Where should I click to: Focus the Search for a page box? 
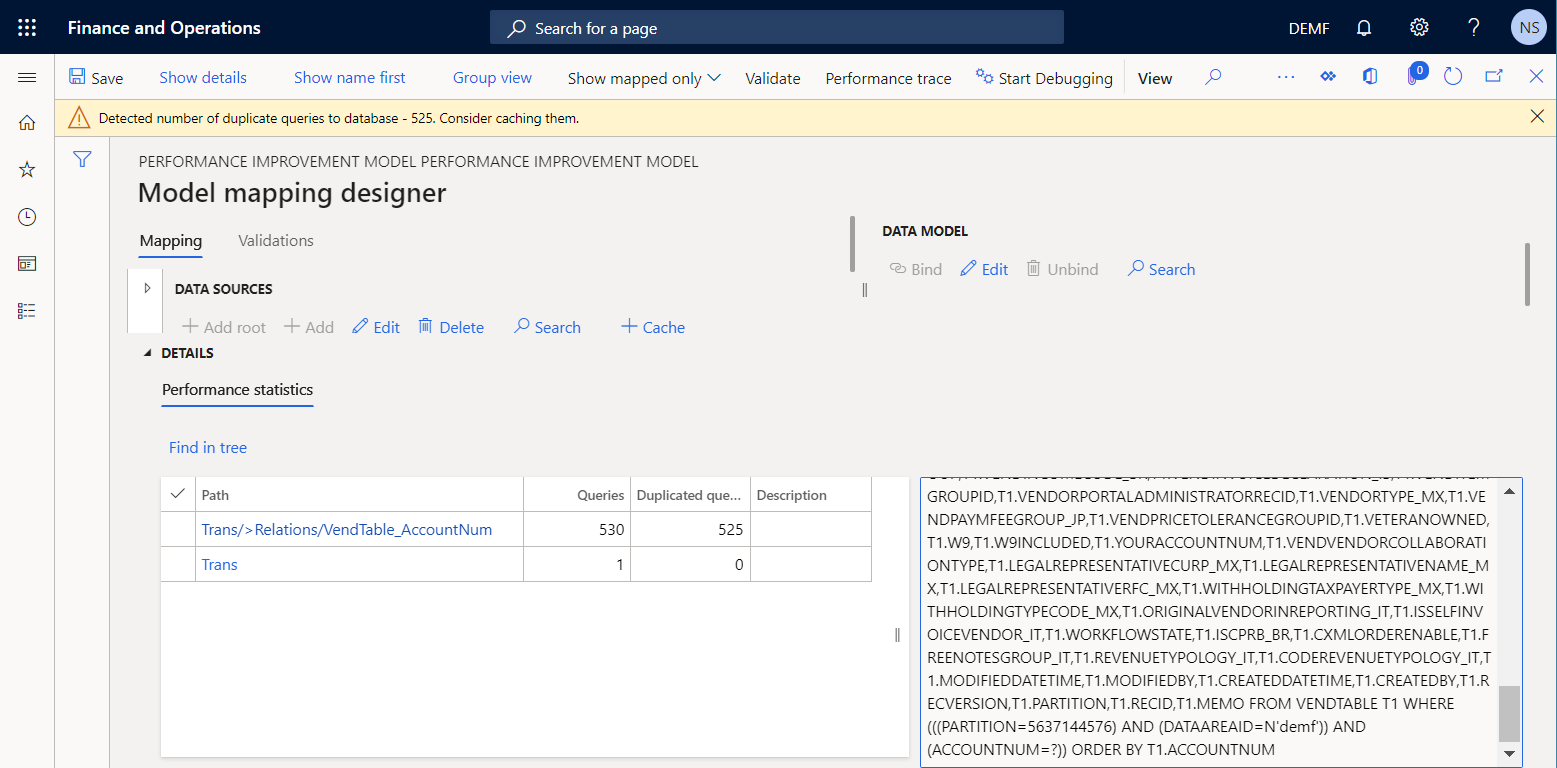(777, 28)
